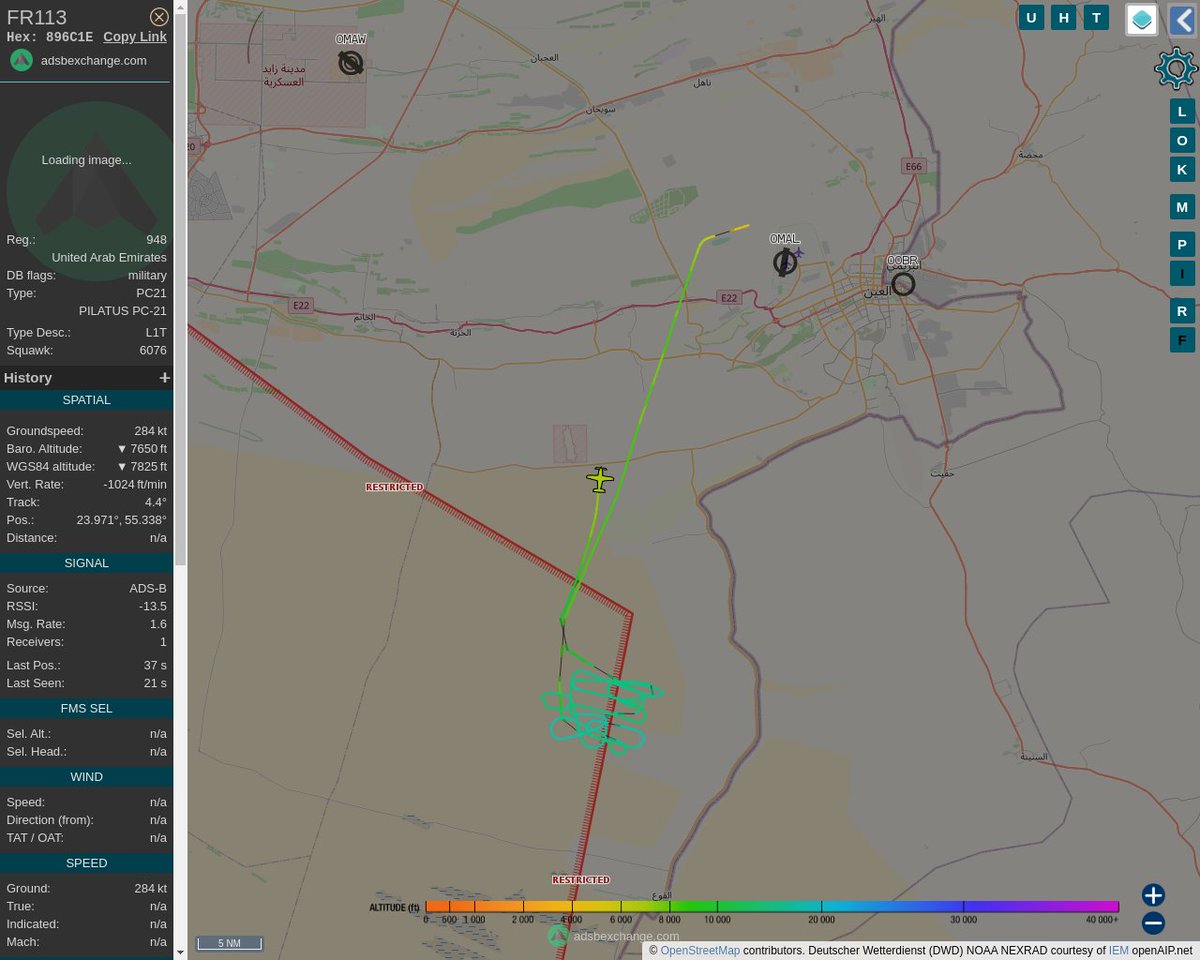Click the RSSI value -13.5
This screenshot has height=960, width=1200.
[153, 606]
